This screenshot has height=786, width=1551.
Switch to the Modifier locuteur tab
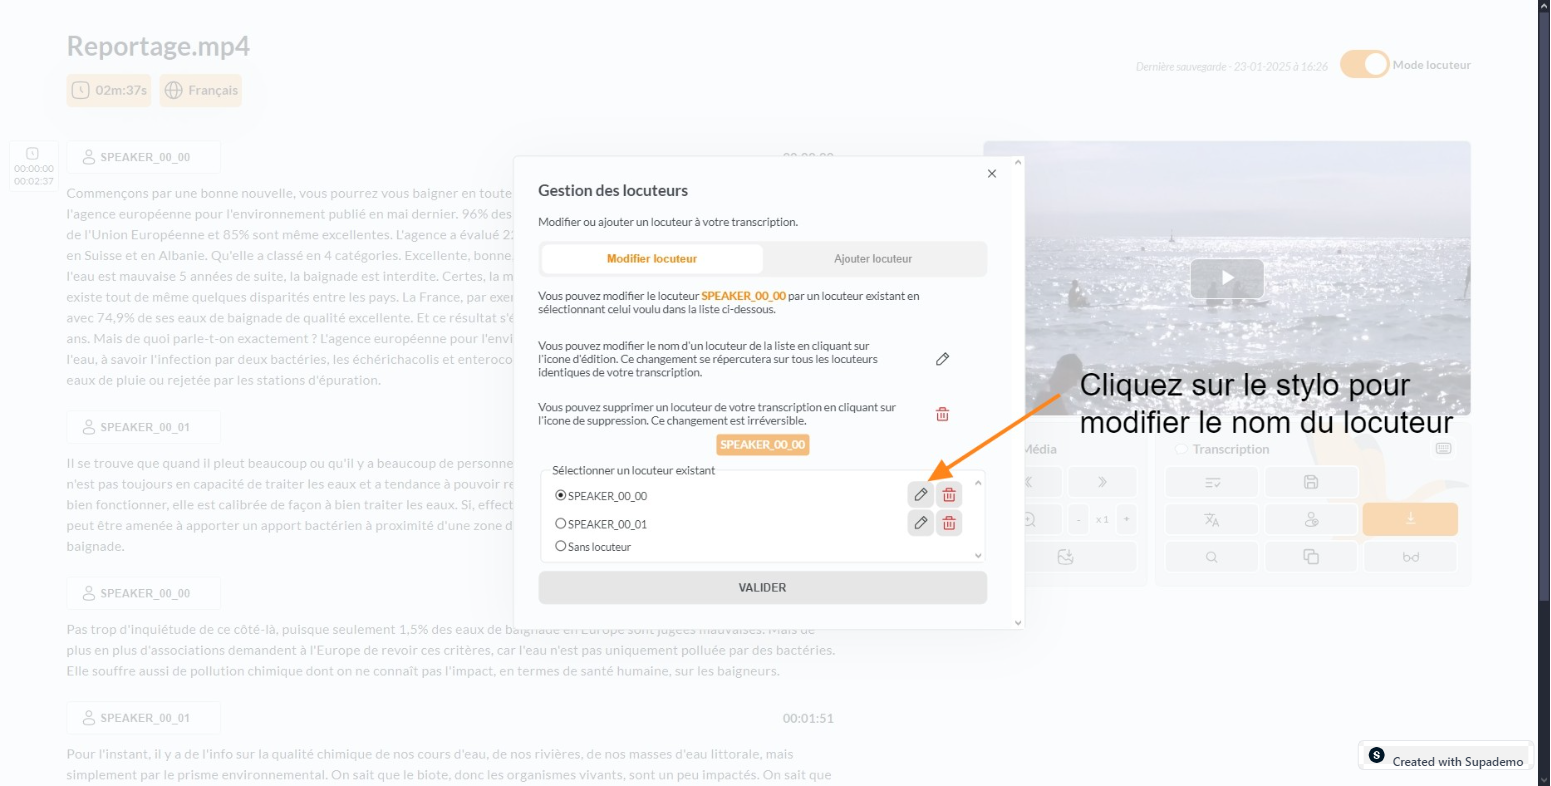652,259
